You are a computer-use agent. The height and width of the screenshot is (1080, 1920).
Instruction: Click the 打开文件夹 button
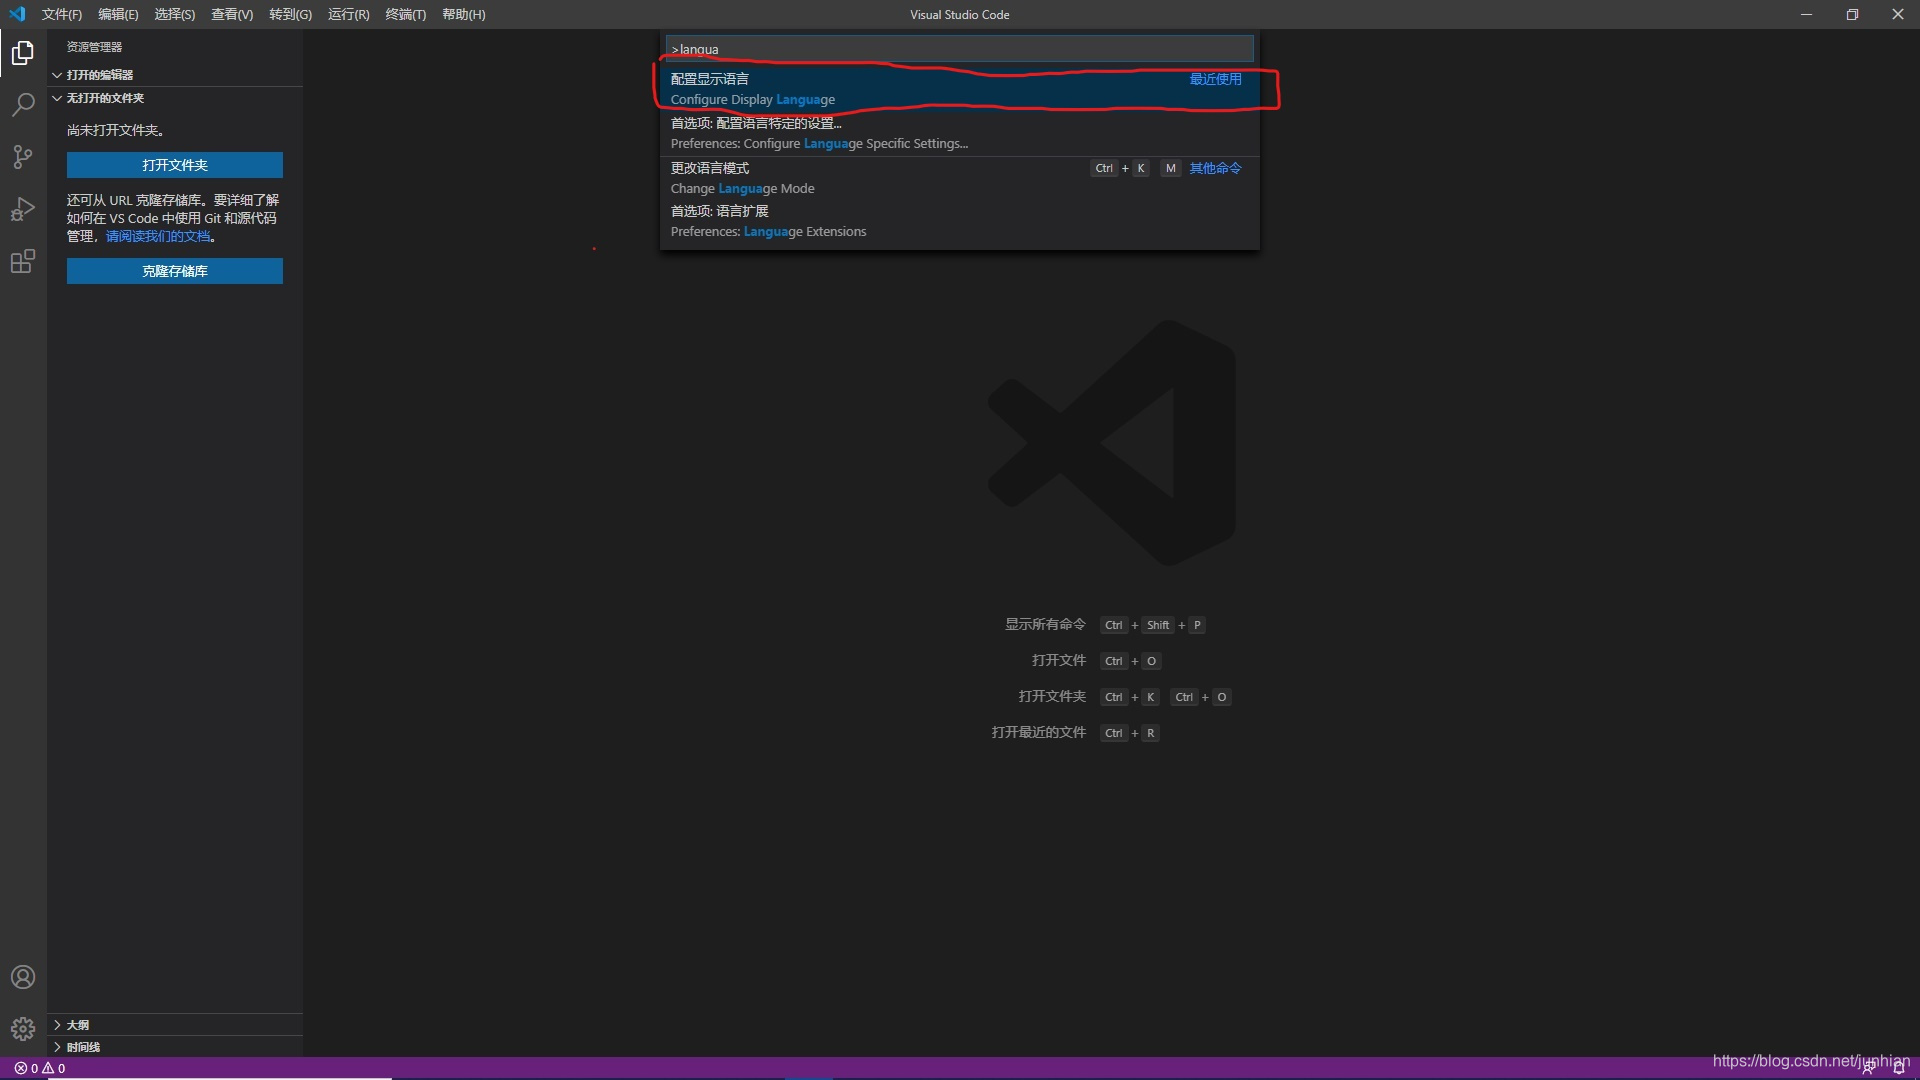175,165
